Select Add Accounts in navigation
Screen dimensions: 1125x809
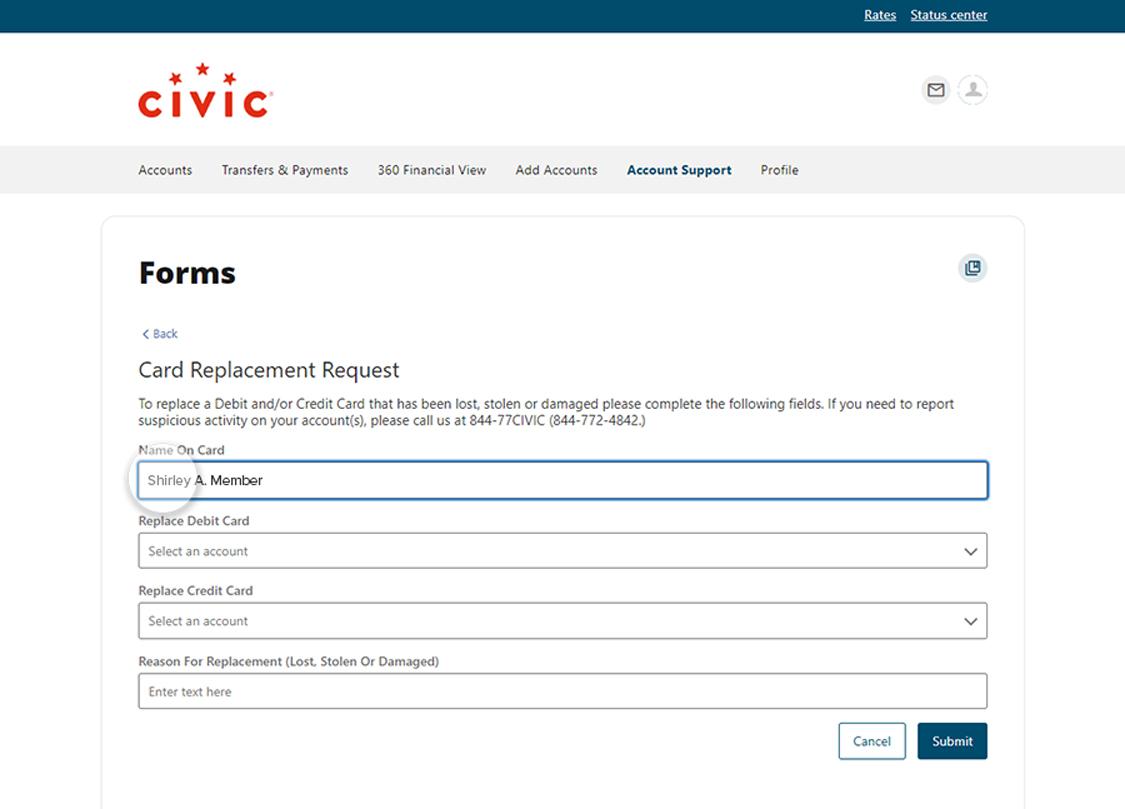(x=556, y=170)
